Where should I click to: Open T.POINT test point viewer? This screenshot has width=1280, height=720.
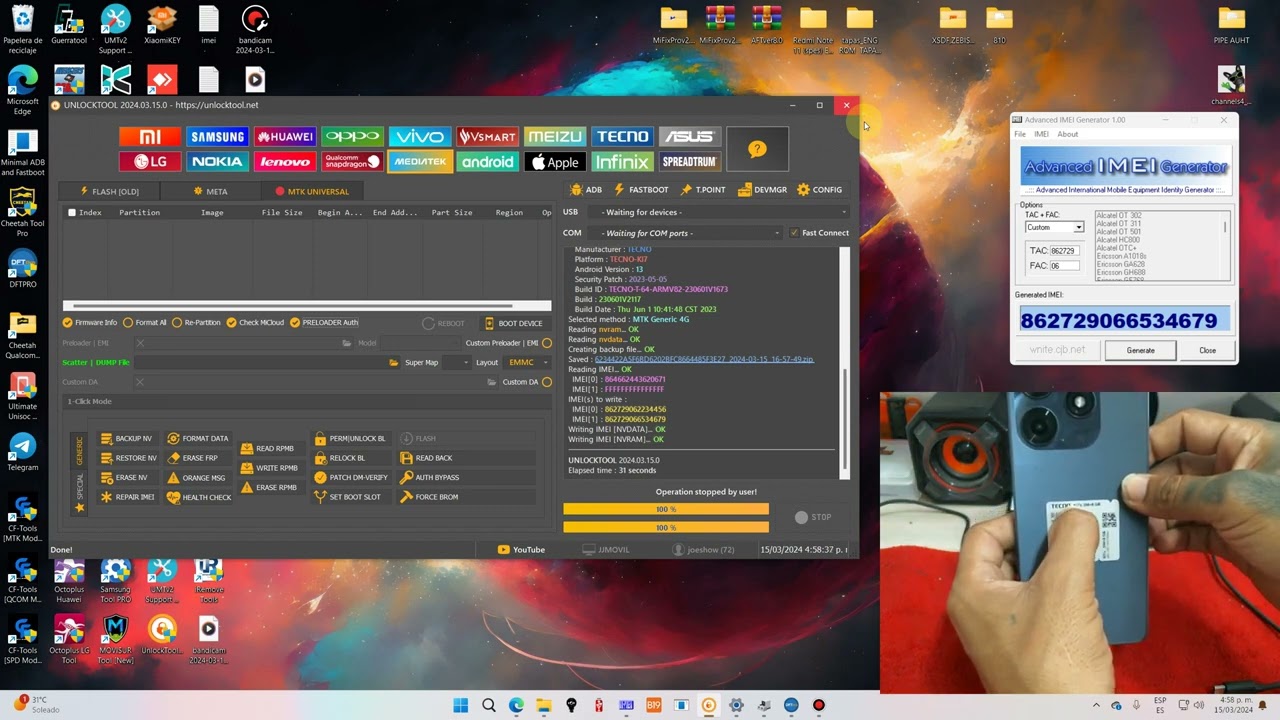(703, 190)
